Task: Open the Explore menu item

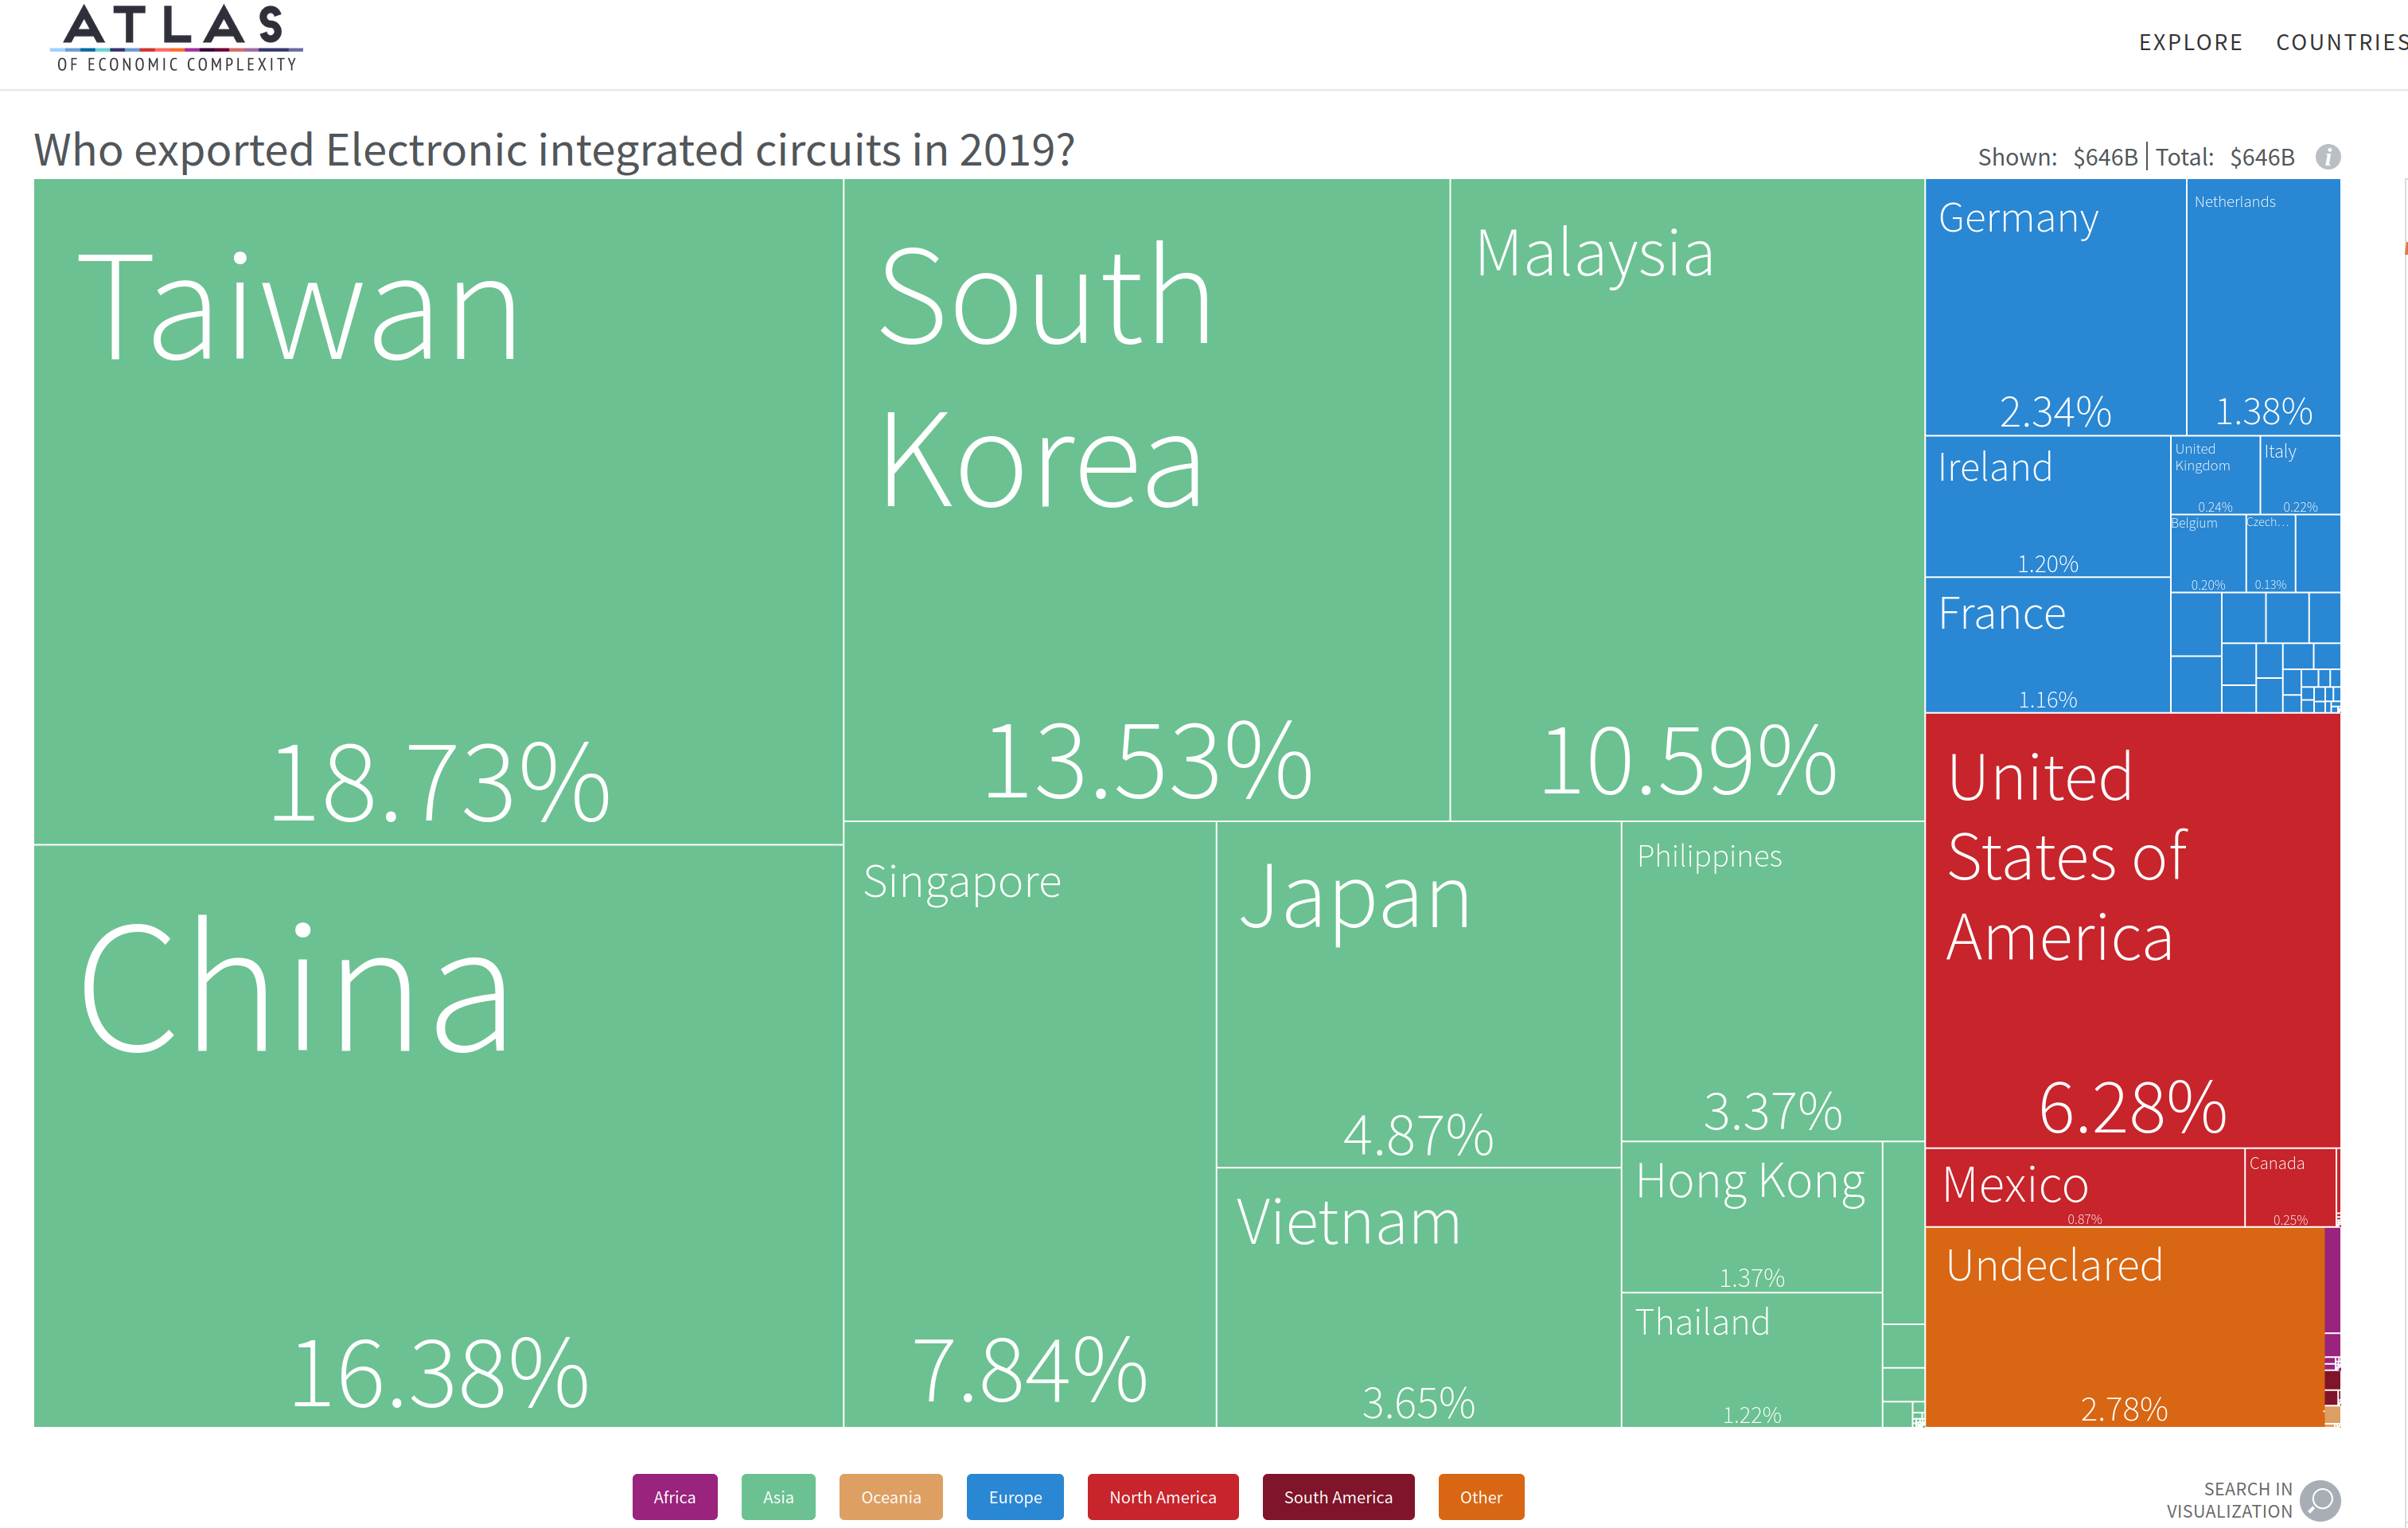Action: (x=2190, y=42)
